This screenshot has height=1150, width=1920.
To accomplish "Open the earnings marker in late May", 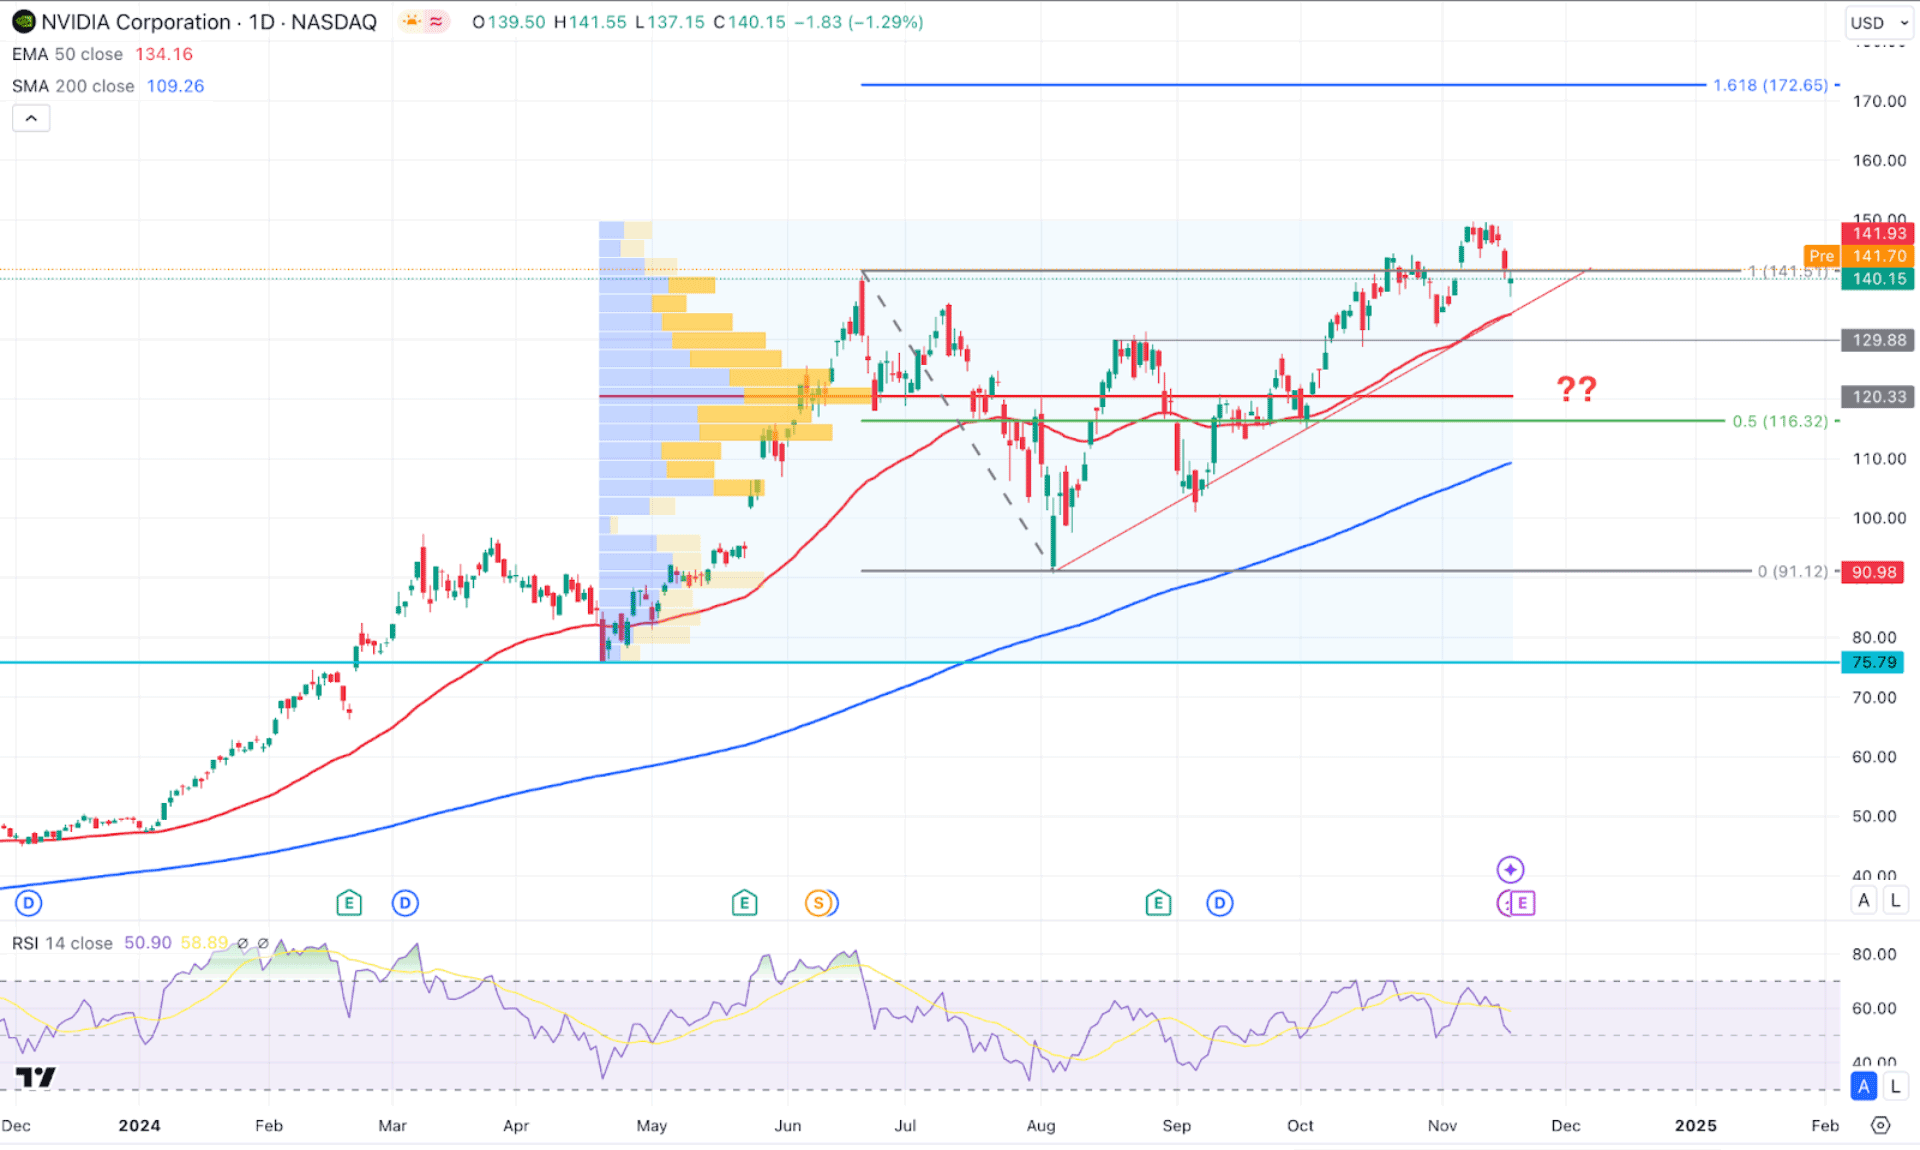I will click(x=744, y=903).
